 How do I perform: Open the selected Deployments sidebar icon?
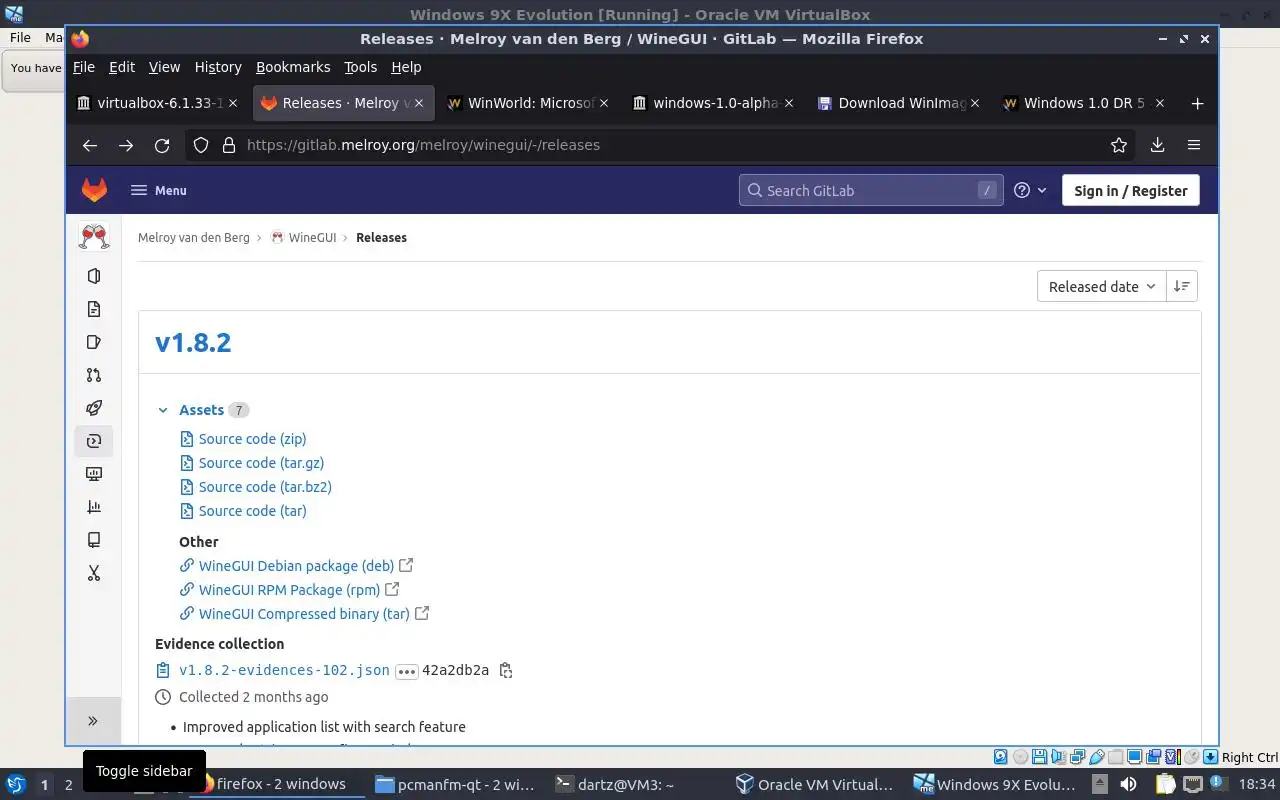click(x=94, y=441)
